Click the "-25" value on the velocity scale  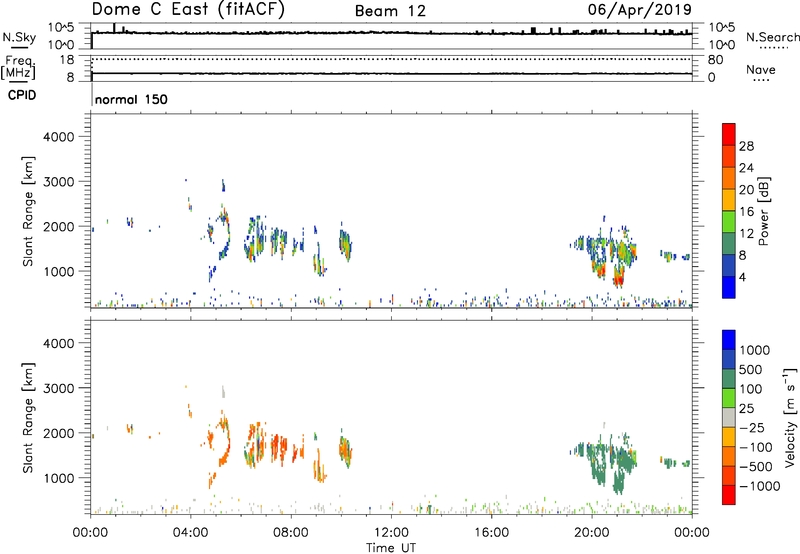752,427
